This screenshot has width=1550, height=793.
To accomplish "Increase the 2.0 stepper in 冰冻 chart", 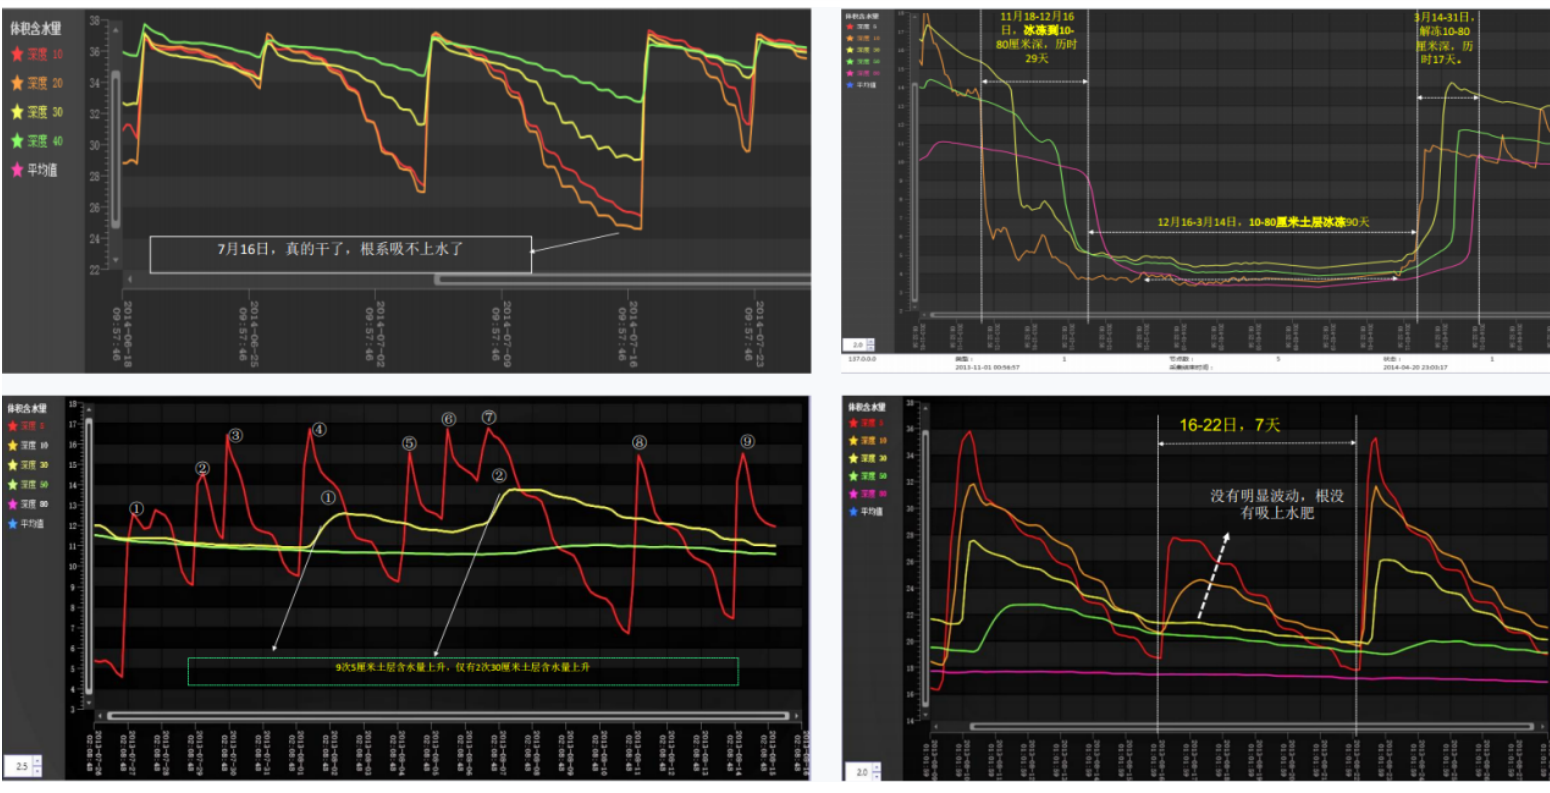I will click(871, 341).
